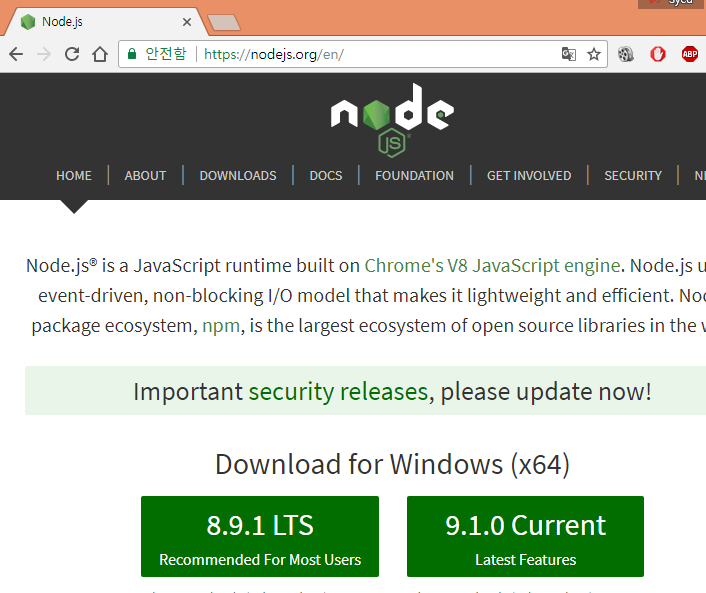
Task: Go back with the browser back arrow
Action: click(x=16, y=54)
